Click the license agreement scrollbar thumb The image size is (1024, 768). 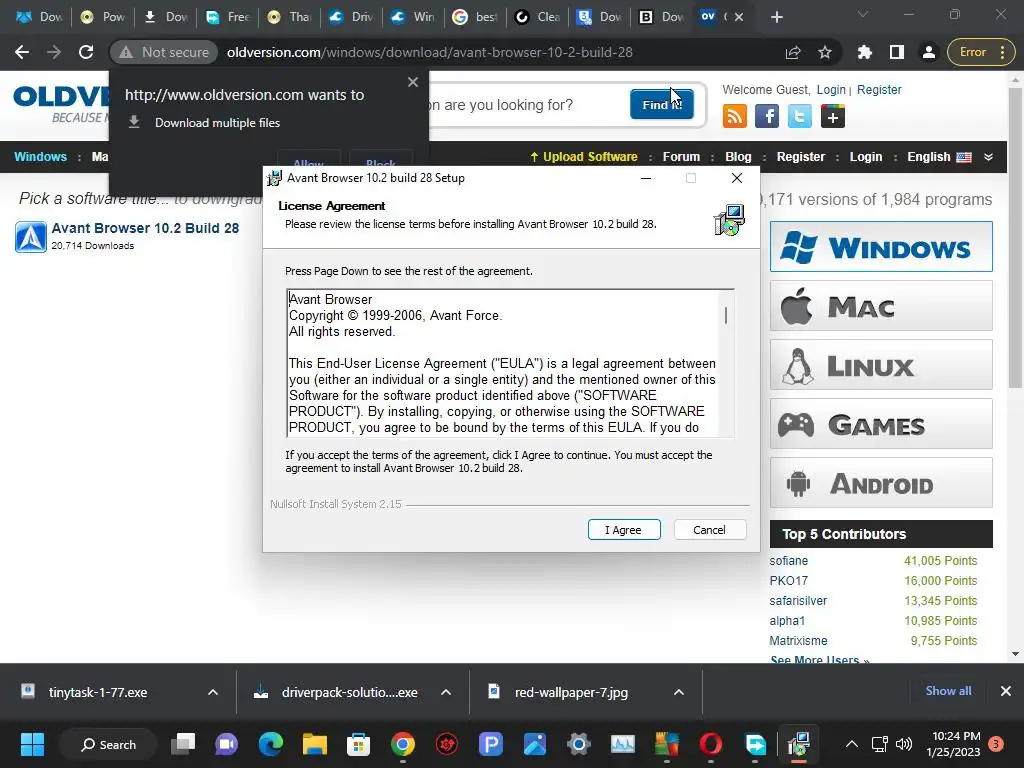tap(726, 315)
